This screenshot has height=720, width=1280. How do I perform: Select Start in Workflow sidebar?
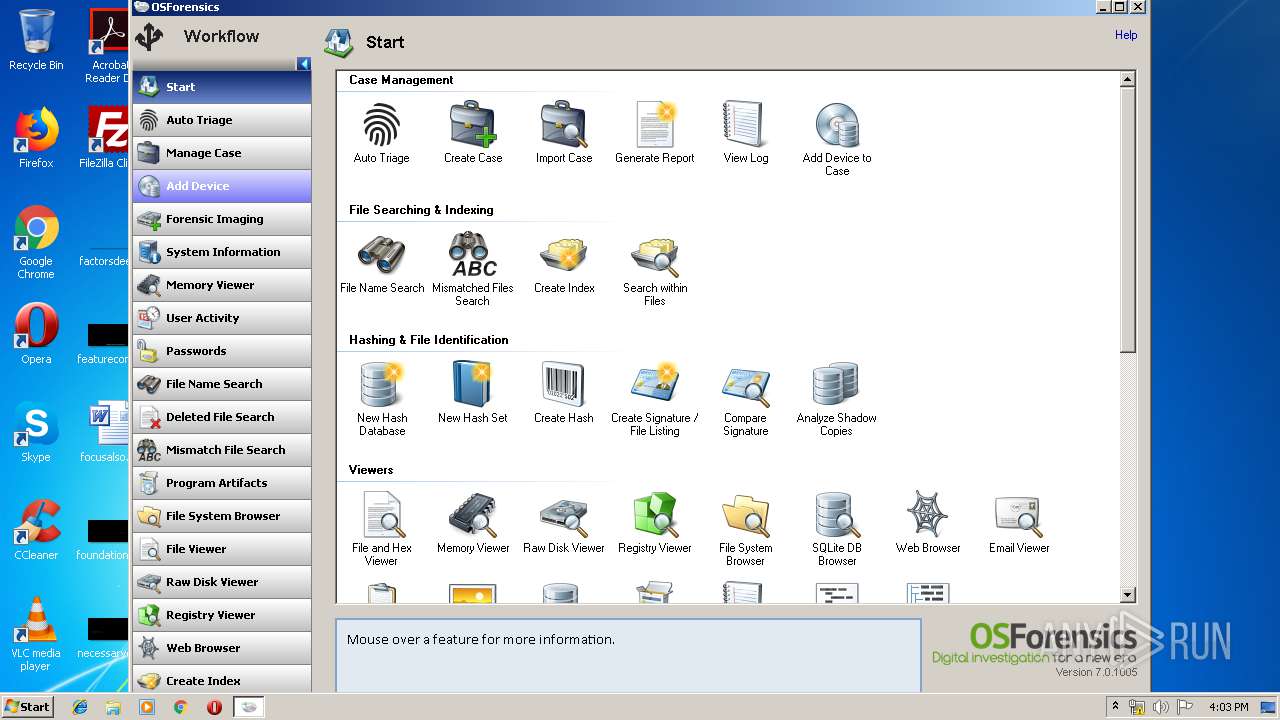coord(222,87)
